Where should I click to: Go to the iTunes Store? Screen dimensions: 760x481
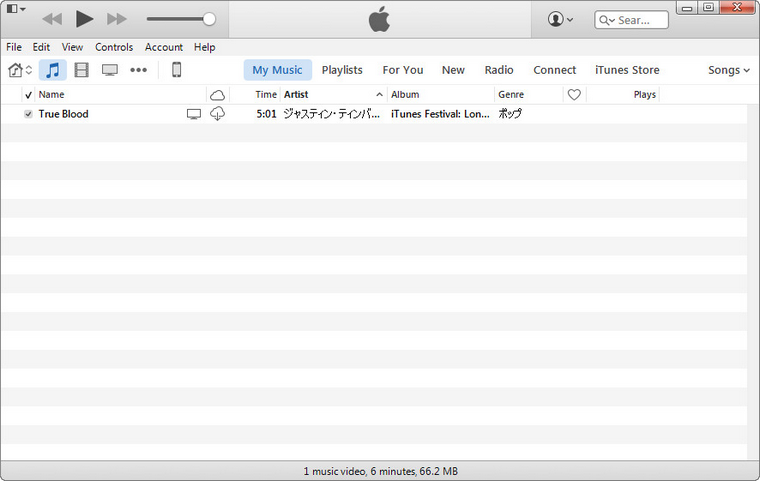coord(627,70)
